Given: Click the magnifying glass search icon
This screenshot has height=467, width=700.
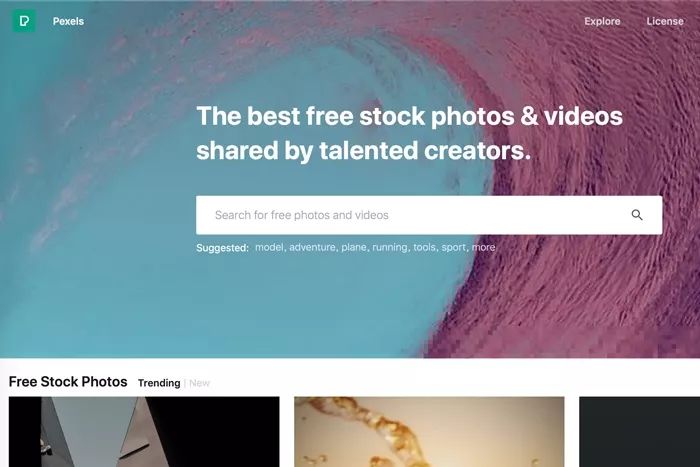Looking at the screenshot, I should pos(637,215).
